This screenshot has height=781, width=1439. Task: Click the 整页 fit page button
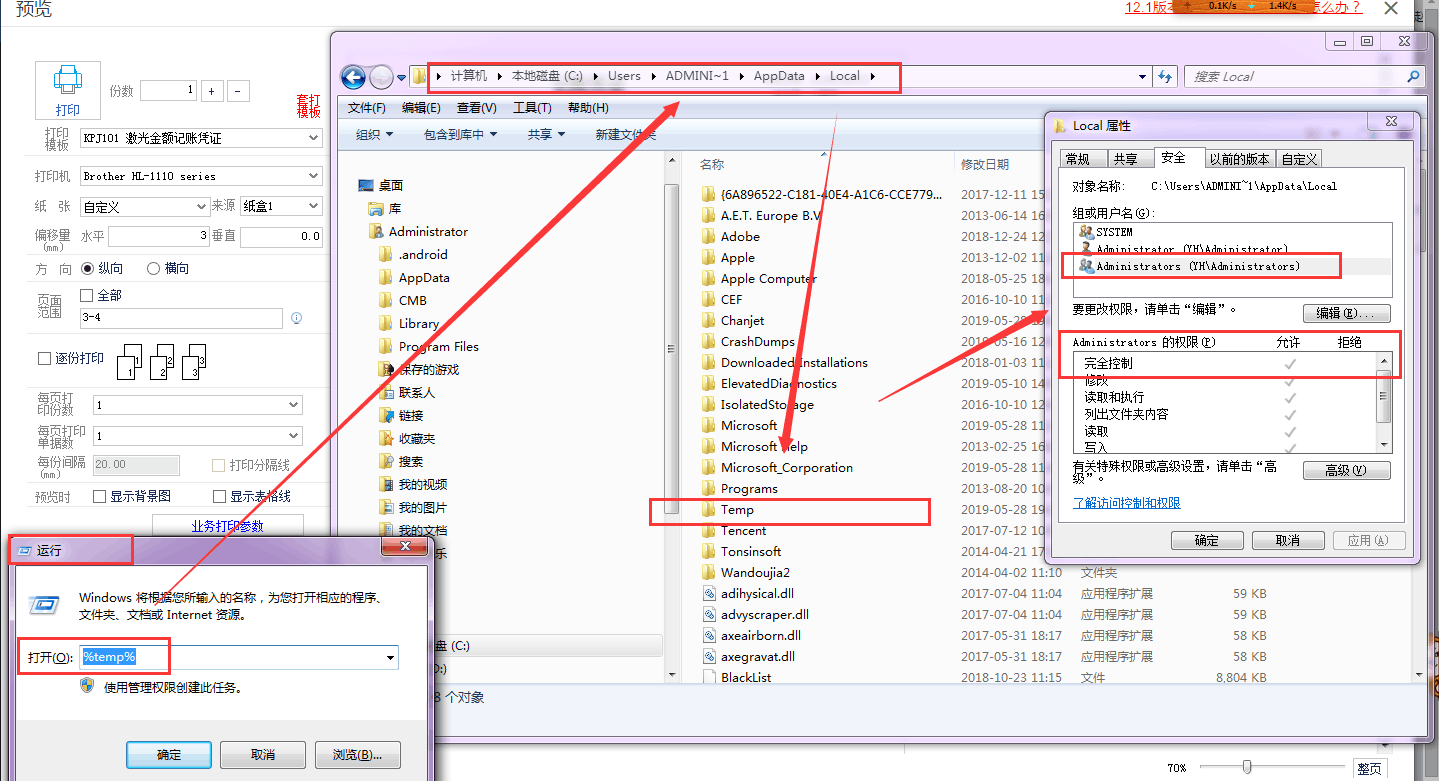1370,768
